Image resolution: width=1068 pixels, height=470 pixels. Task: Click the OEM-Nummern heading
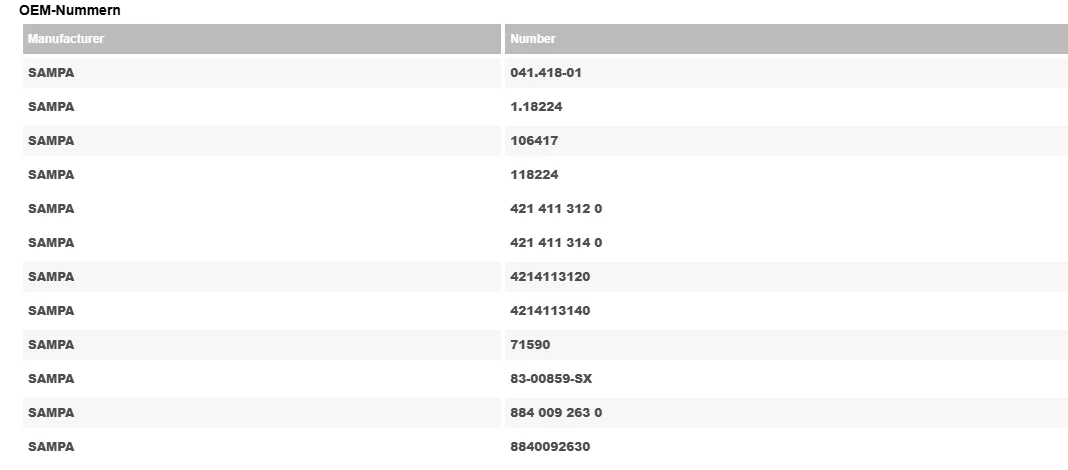[69, 10]
